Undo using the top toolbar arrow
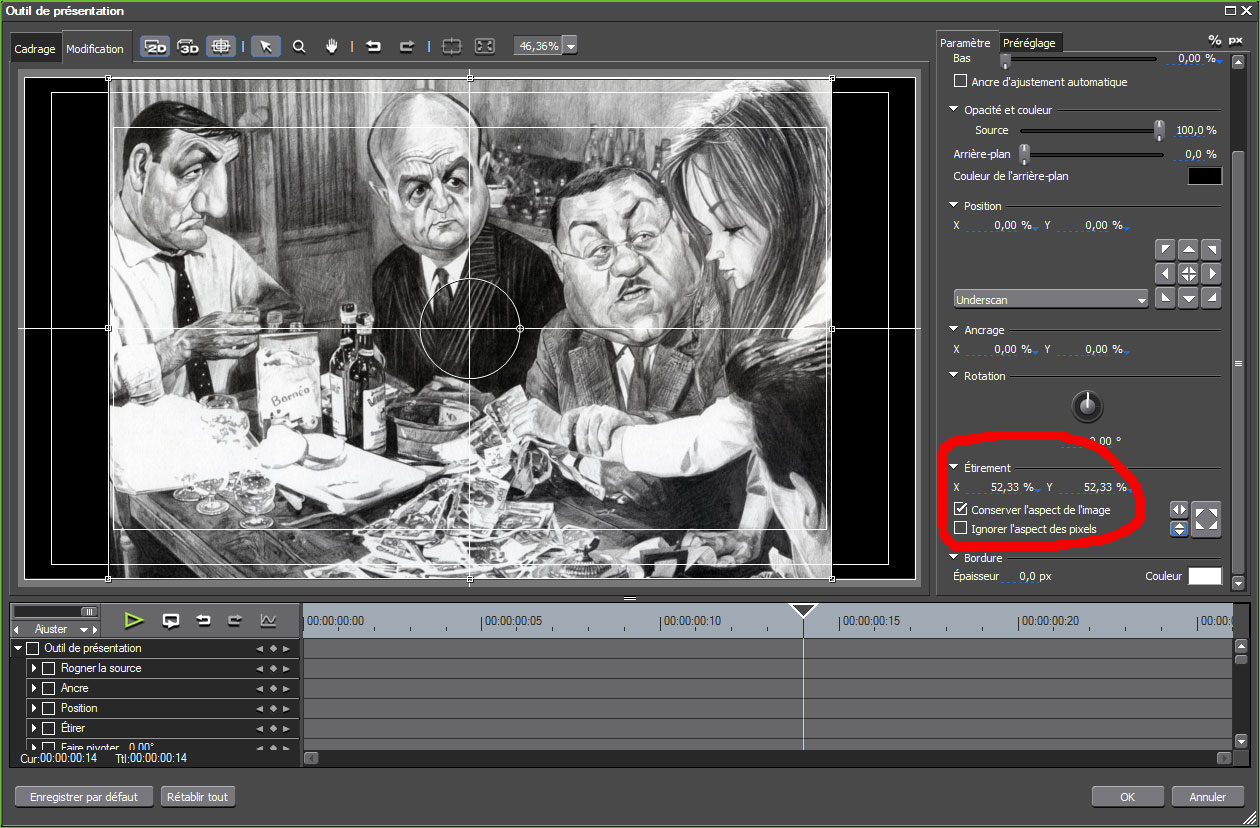Viewport: 1260px width, 828px height. pos(373,46)
